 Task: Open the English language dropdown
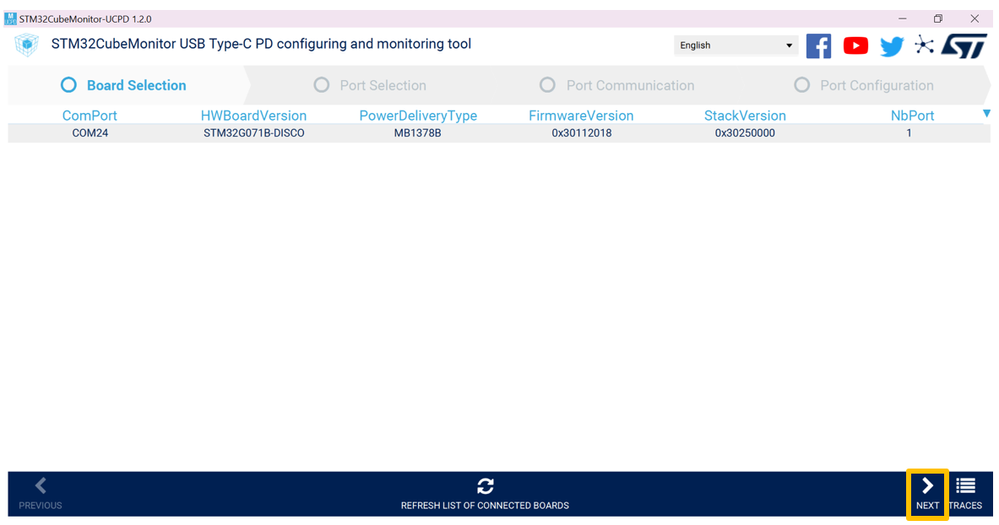click(736, 45)
